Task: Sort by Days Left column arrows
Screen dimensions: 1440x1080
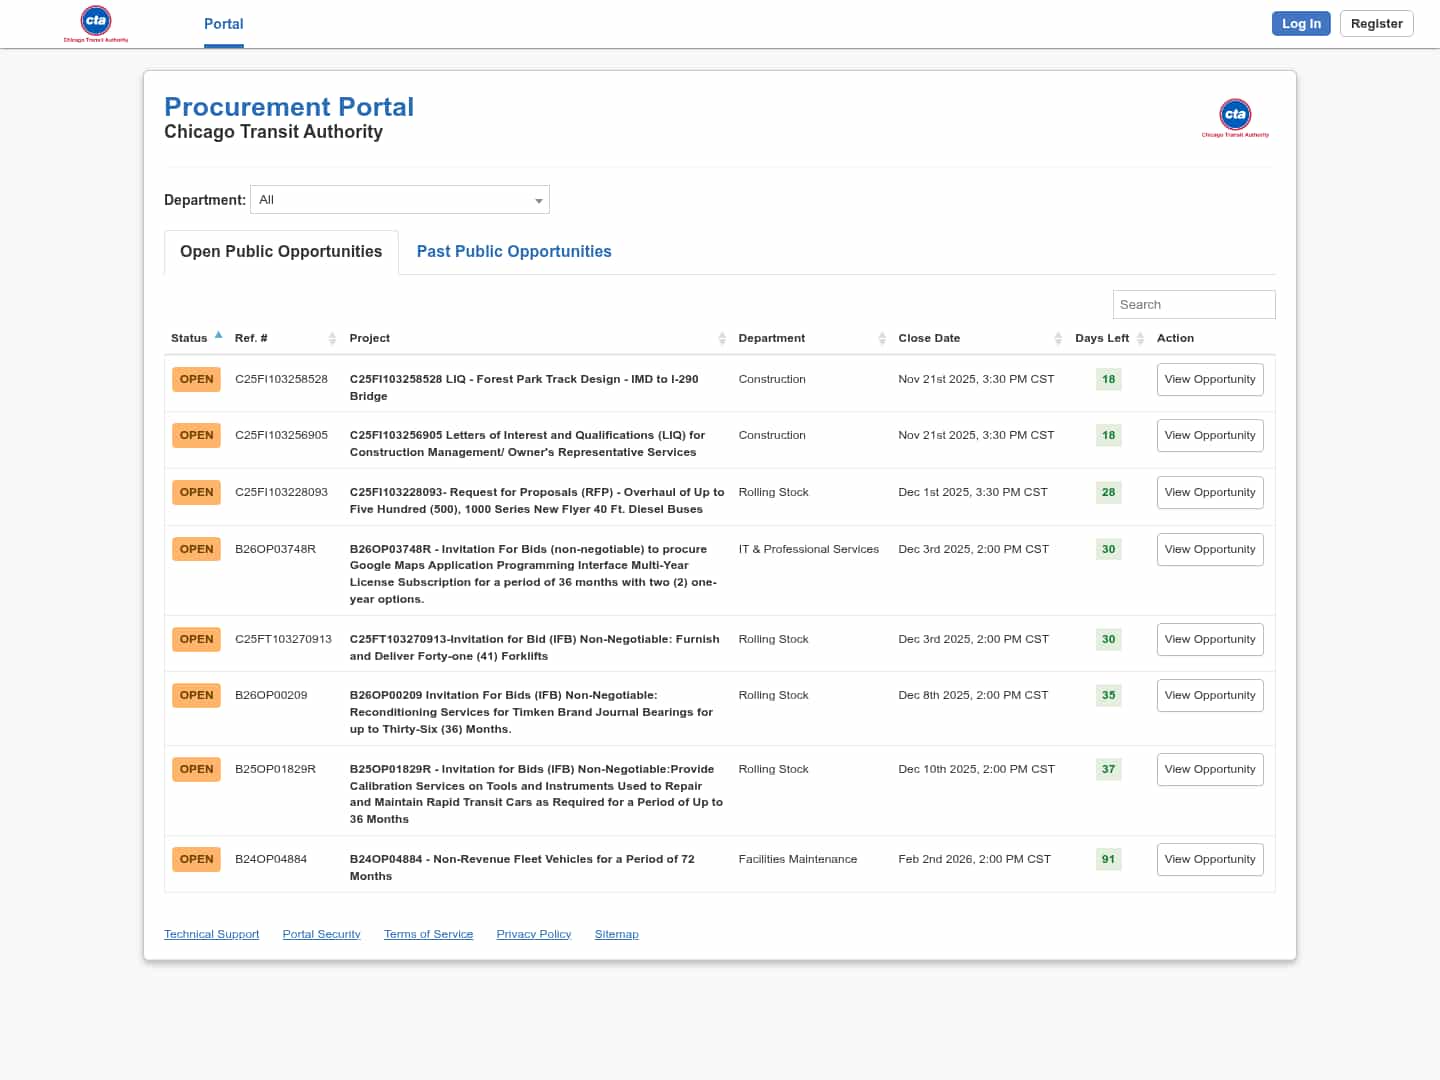Action: tap(1140, 339)
